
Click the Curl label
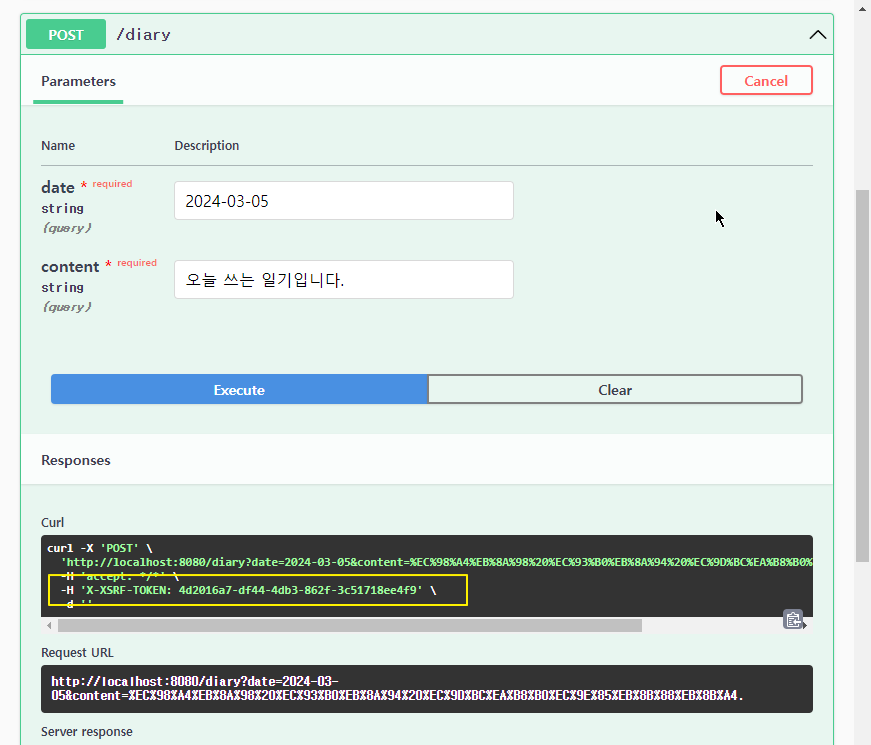[x=52, y=522]
